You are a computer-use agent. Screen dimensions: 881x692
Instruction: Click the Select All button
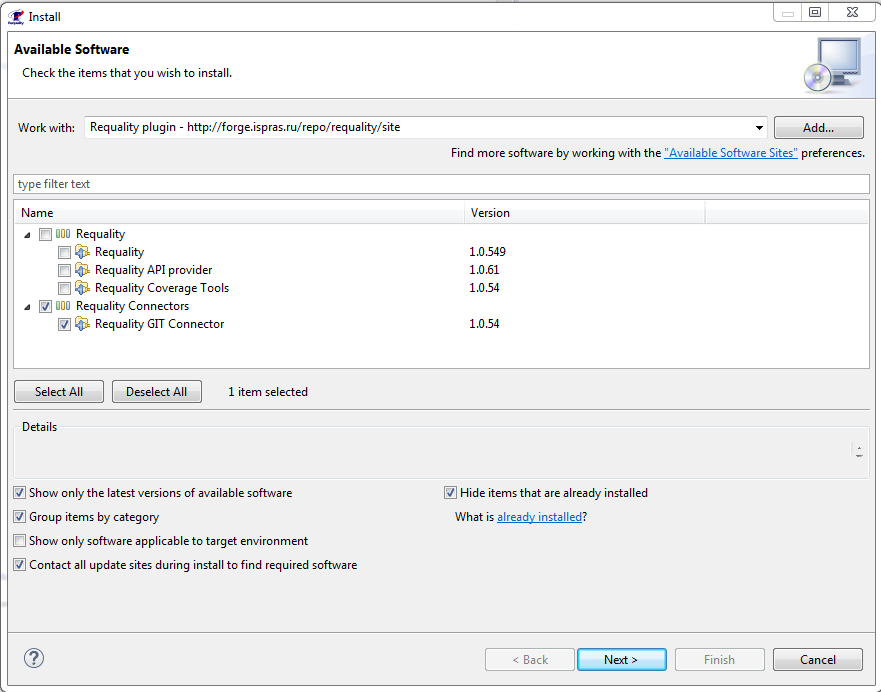coord(59,391)
